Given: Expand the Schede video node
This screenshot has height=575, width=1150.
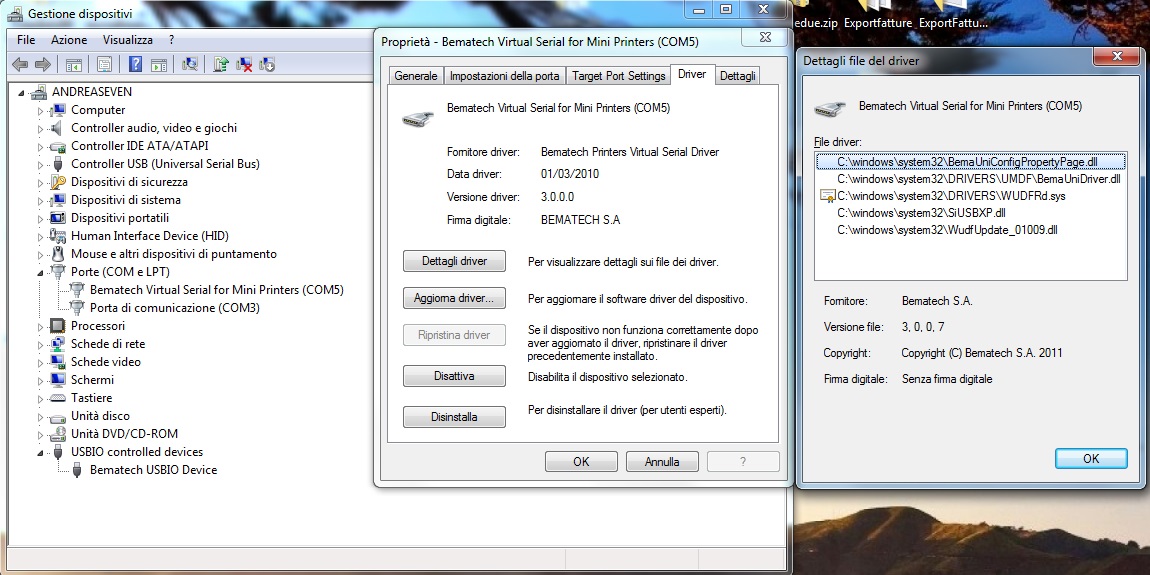Looking at the screenshot, I should (41, 362).
